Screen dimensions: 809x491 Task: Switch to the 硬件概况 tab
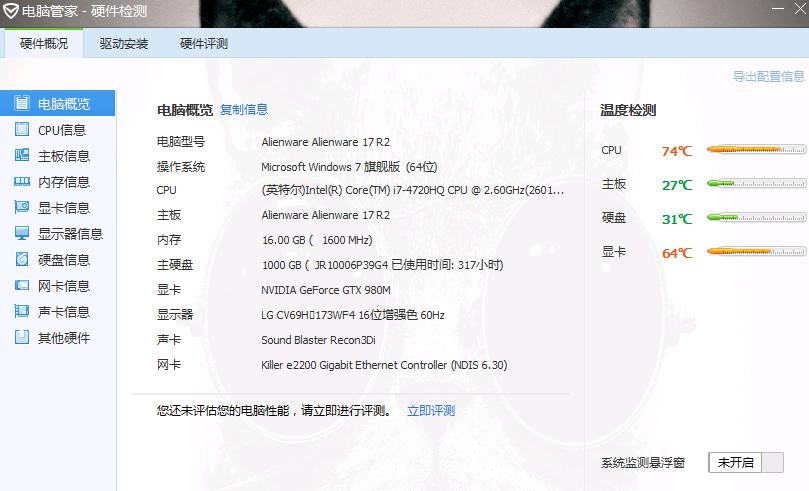[x=44, y=43]
